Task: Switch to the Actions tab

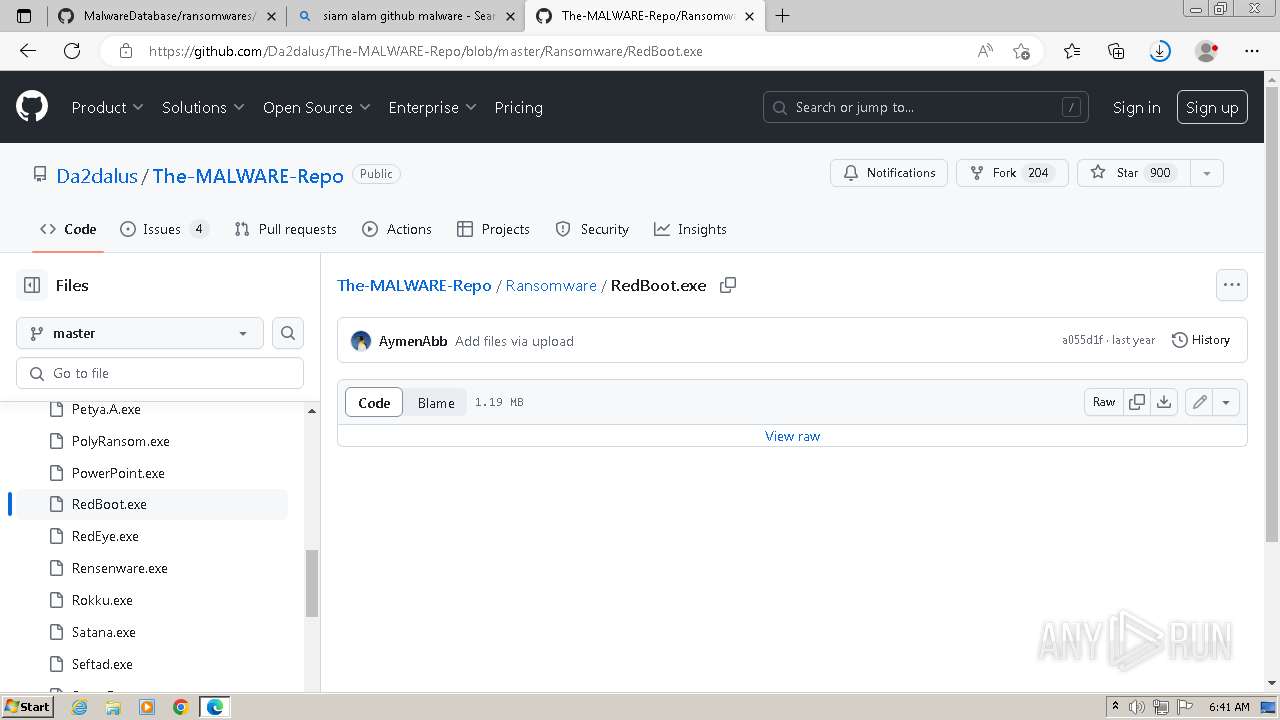Action: click(397, 229)
